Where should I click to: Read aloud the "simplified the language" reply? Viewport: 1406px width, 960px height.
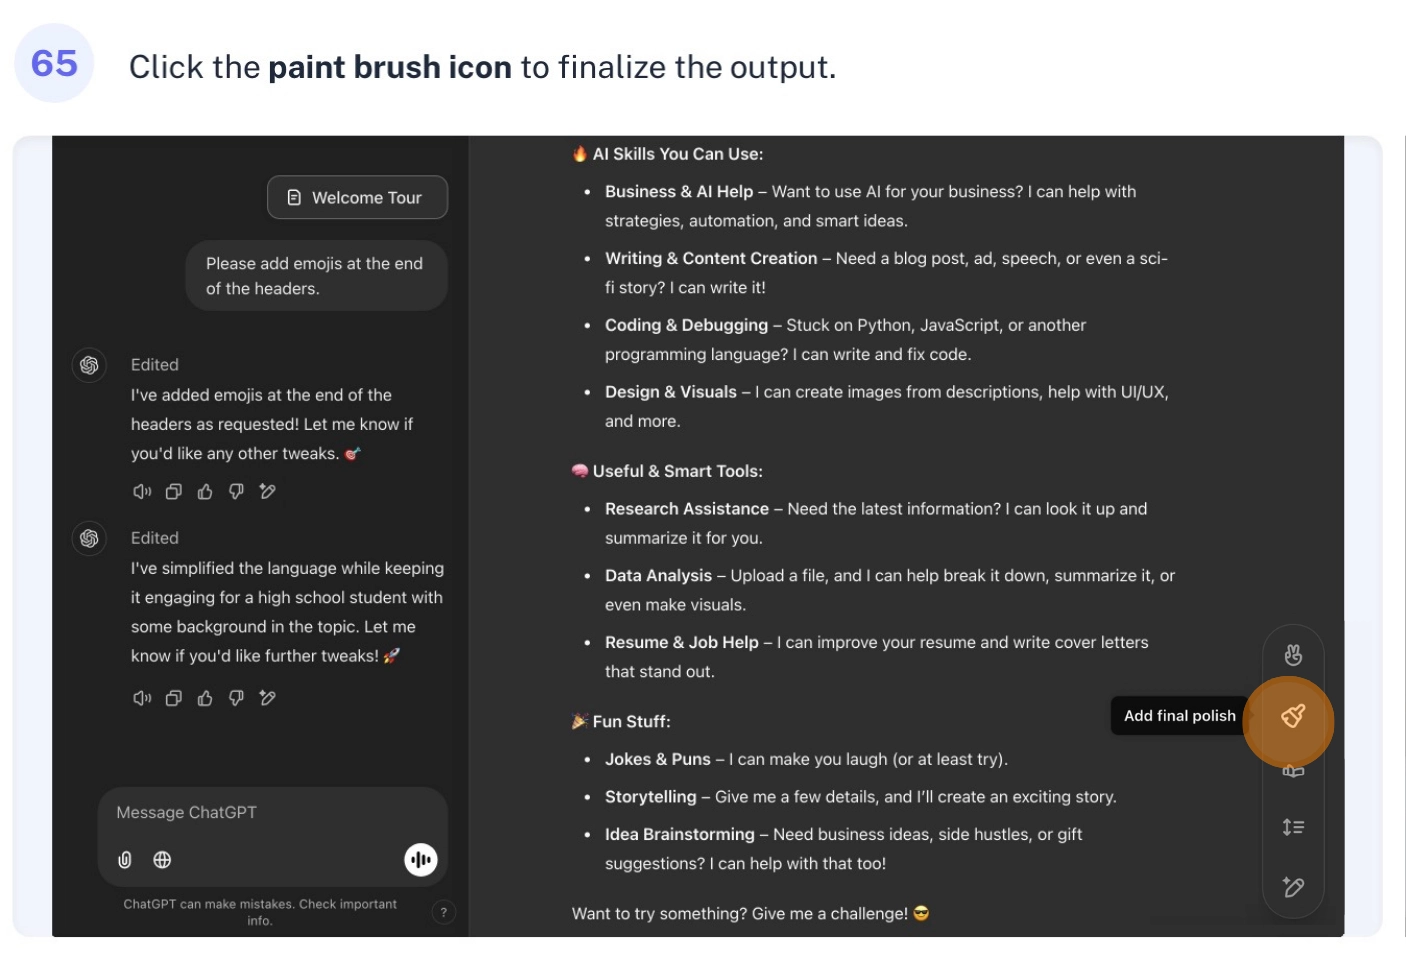click(x=142, y=698)
